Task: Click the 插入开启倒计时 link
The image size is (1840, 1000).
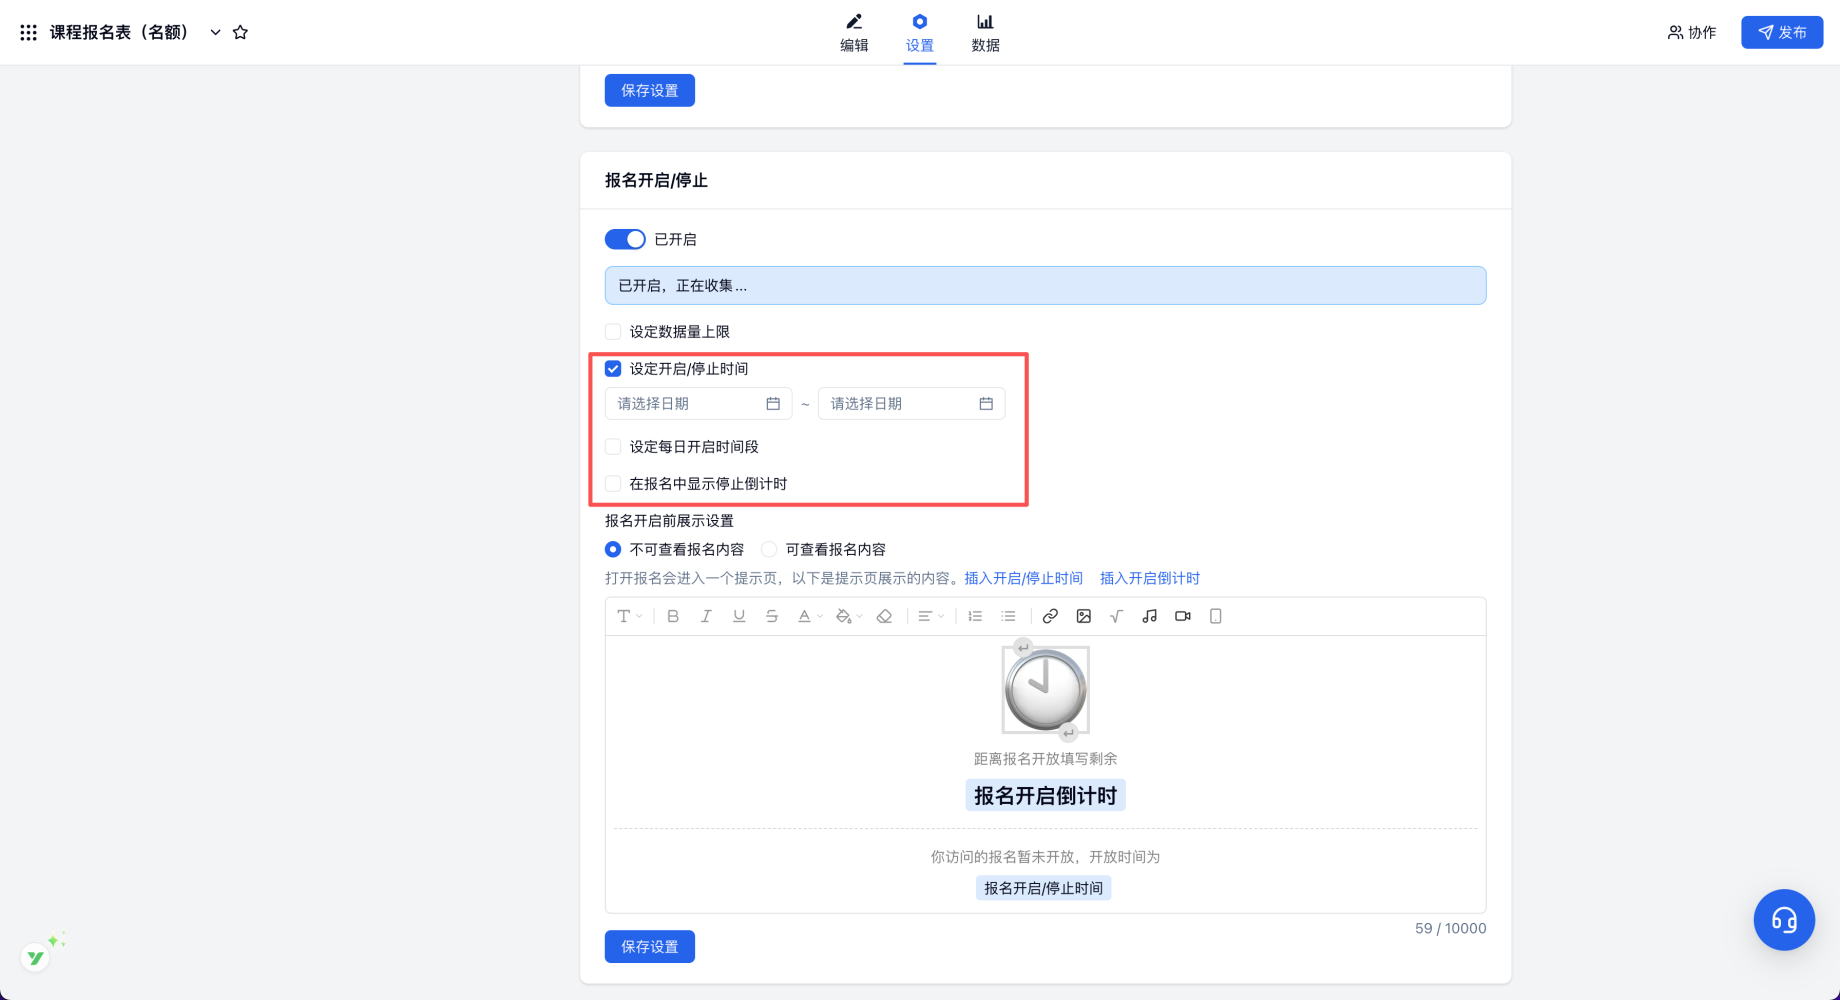Action: [x=1149, y=578]
